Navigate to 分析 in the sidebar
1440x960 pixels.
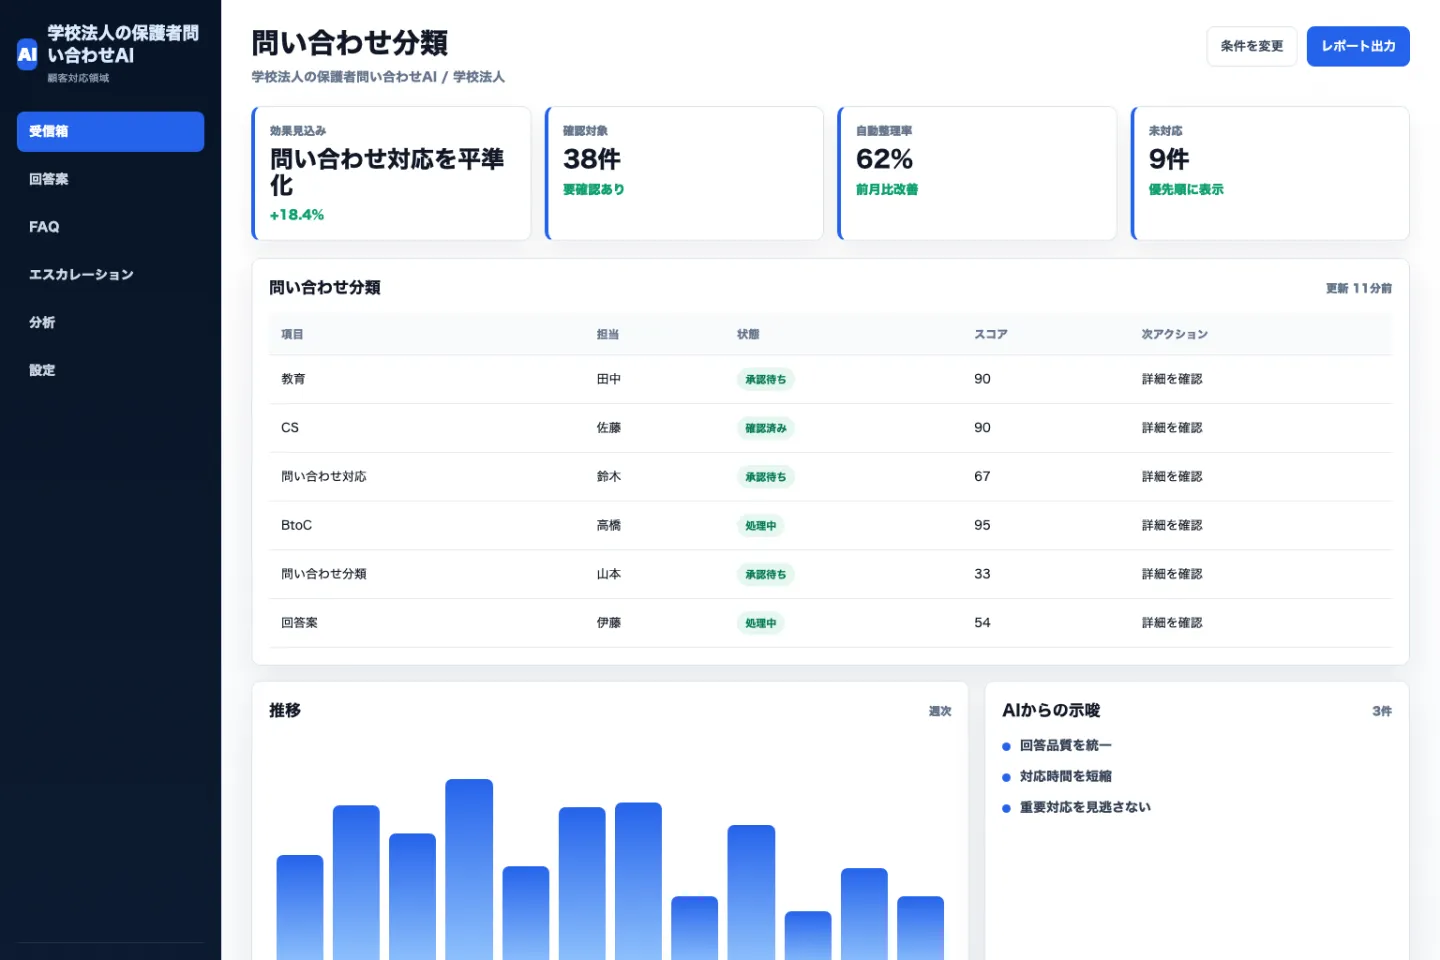(110, 322)
